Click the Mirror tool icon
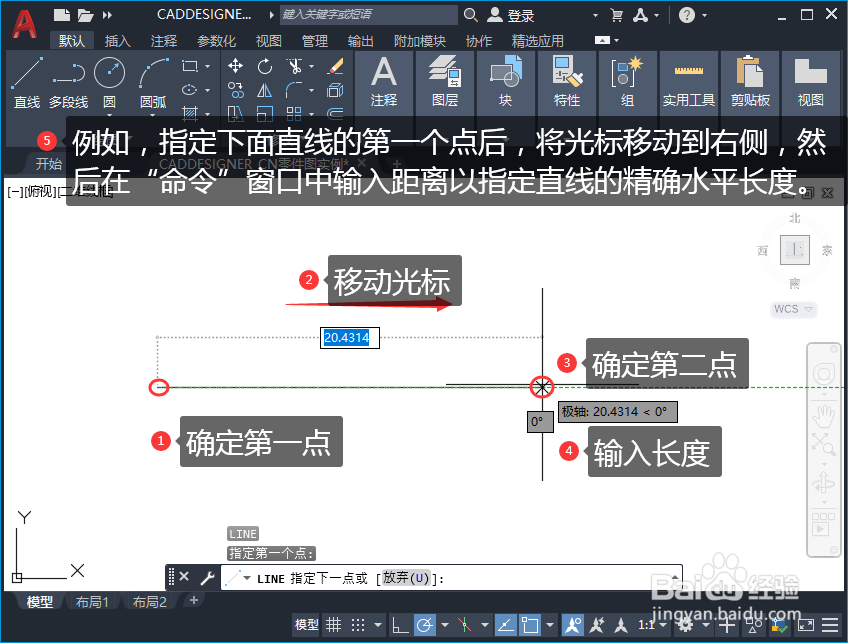The height and width of the screenshot is (643, 848). click(265, 90)
